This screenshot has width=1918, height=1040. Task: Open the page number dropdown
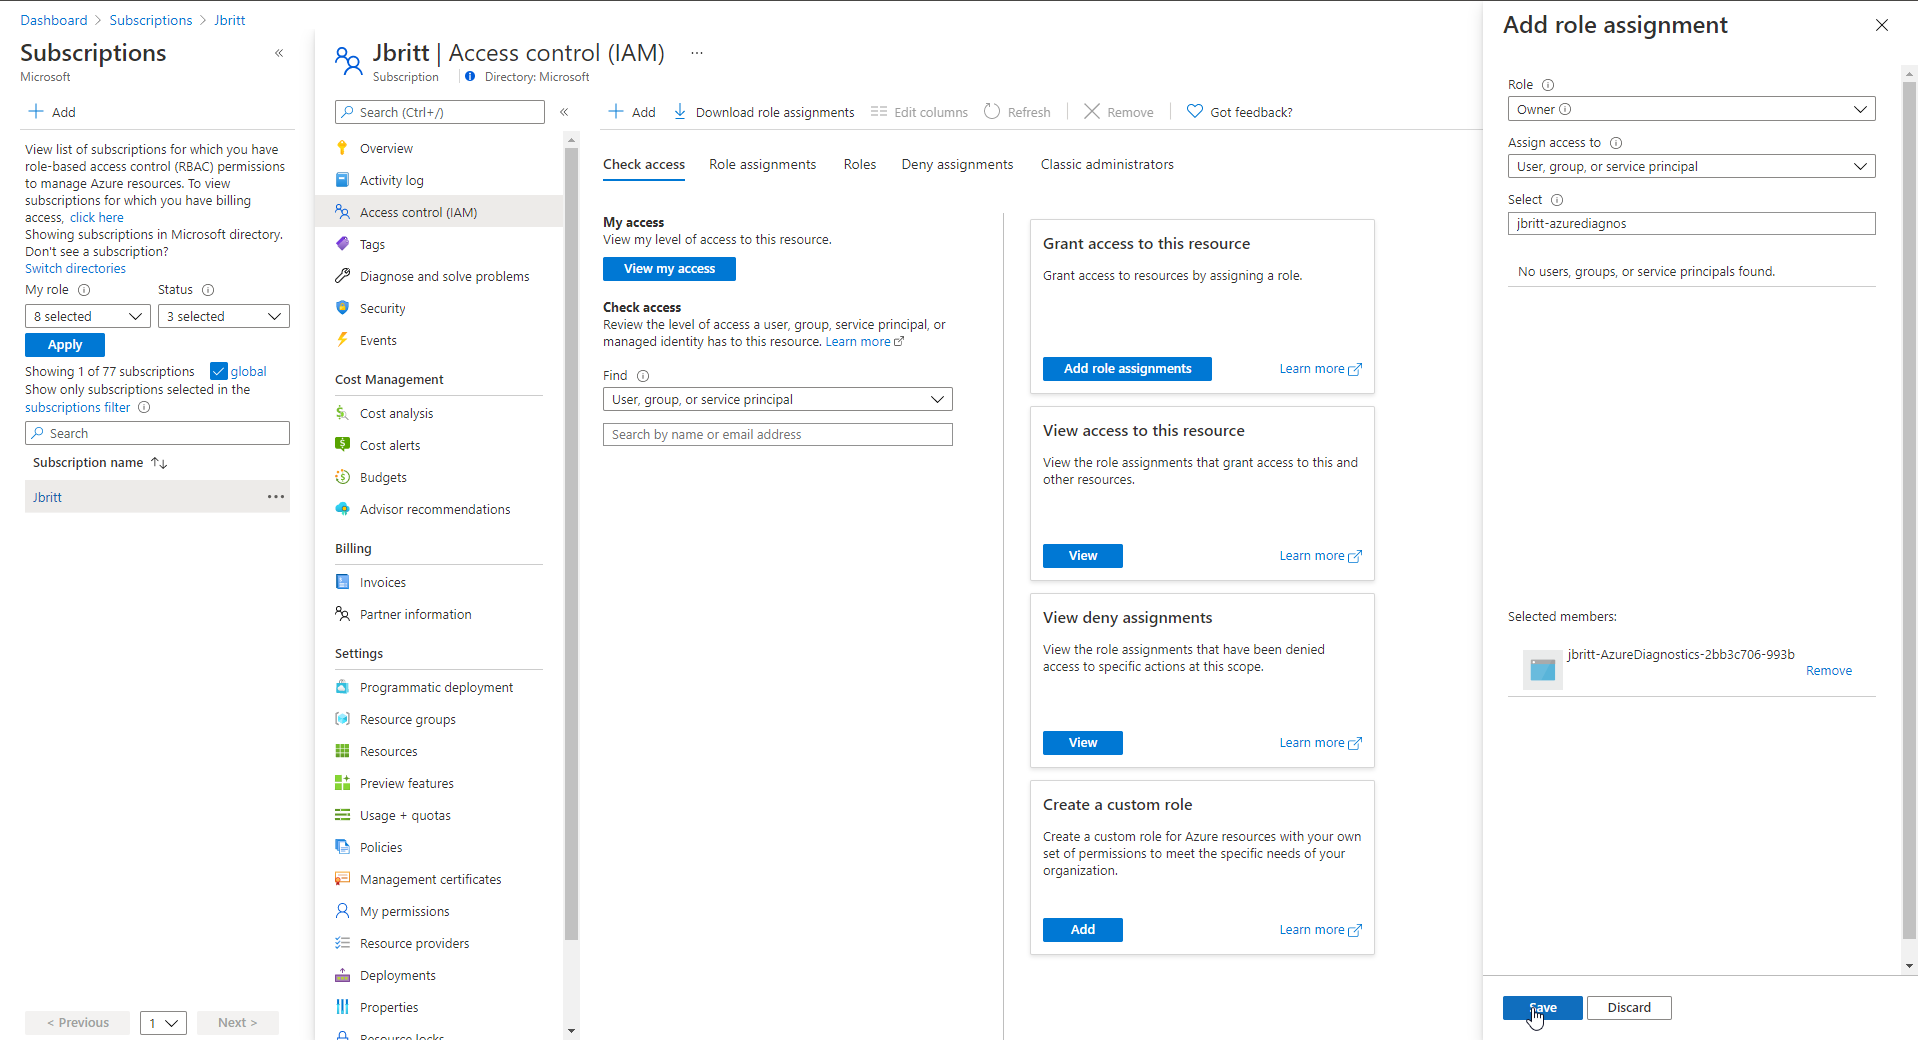(x=163, y=1022)
